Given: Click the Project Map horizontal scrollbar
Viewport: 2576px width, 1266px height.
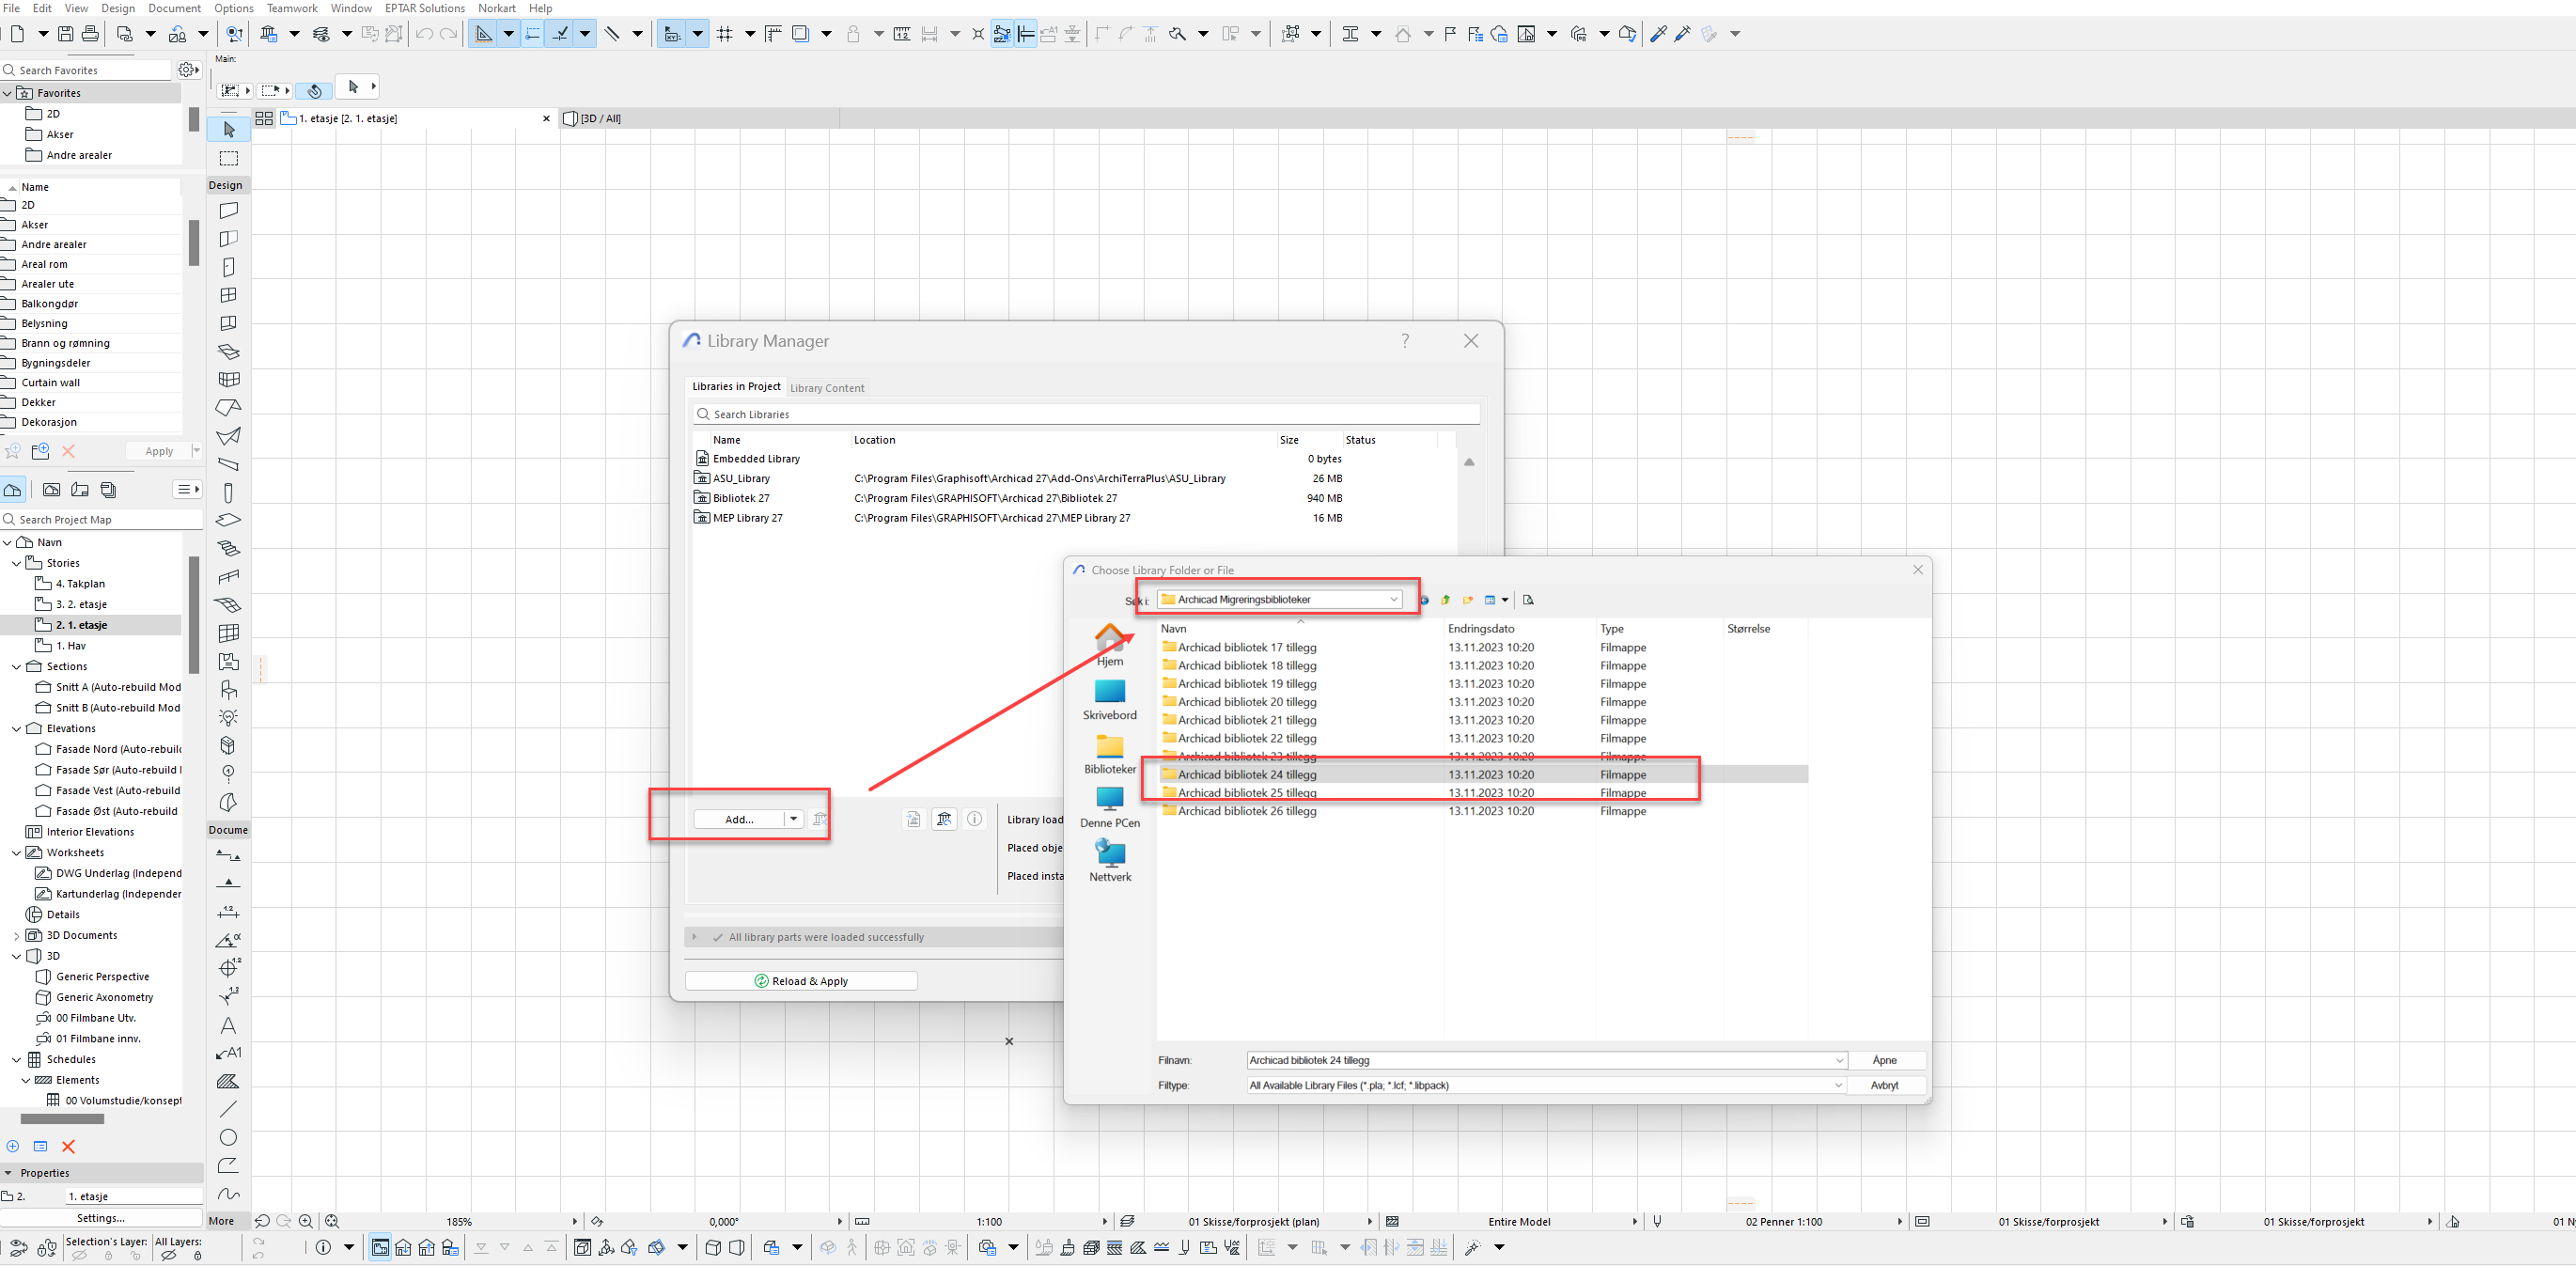Looking at the screenshot, I should click(62, 1119).
